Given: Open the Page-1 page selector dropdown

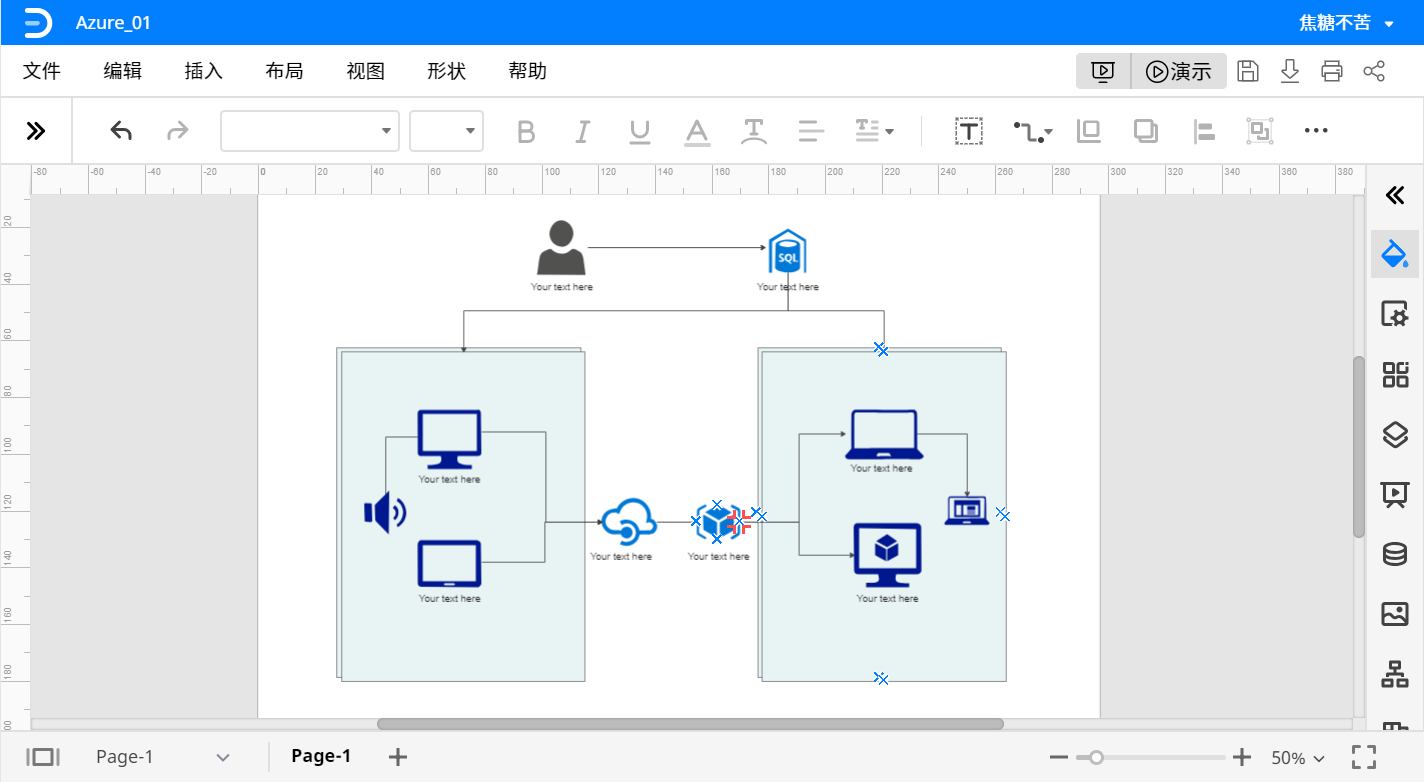Looking at the screenshot, I should click(x=163, y=757).
